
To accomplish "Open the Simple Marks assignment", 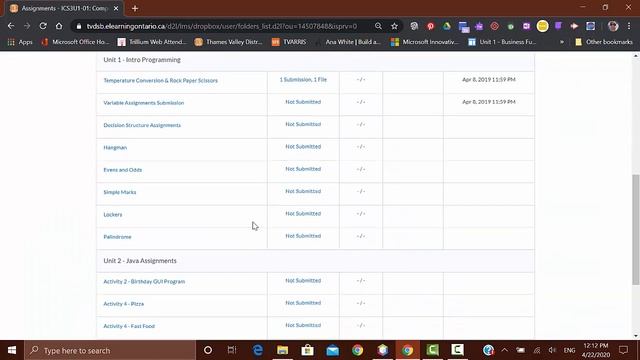I will (120, 192).
